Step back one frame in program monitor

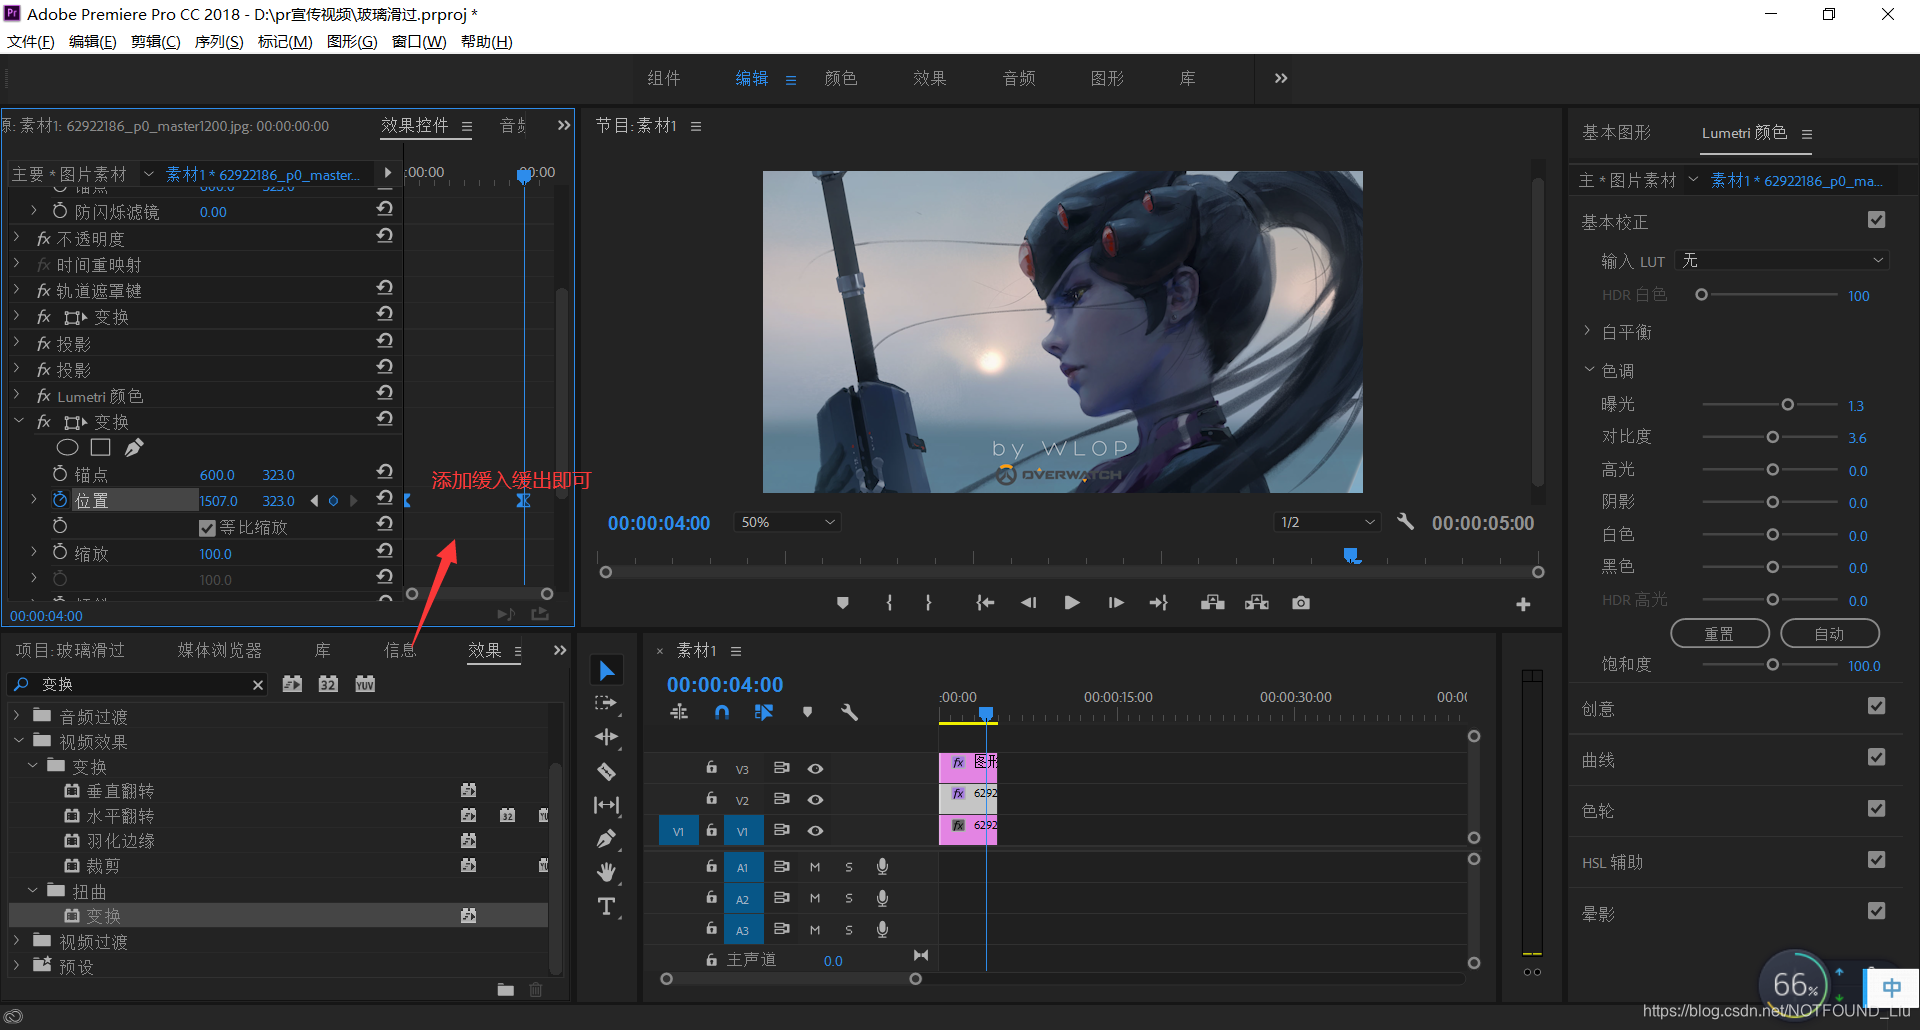(1028, 603)
